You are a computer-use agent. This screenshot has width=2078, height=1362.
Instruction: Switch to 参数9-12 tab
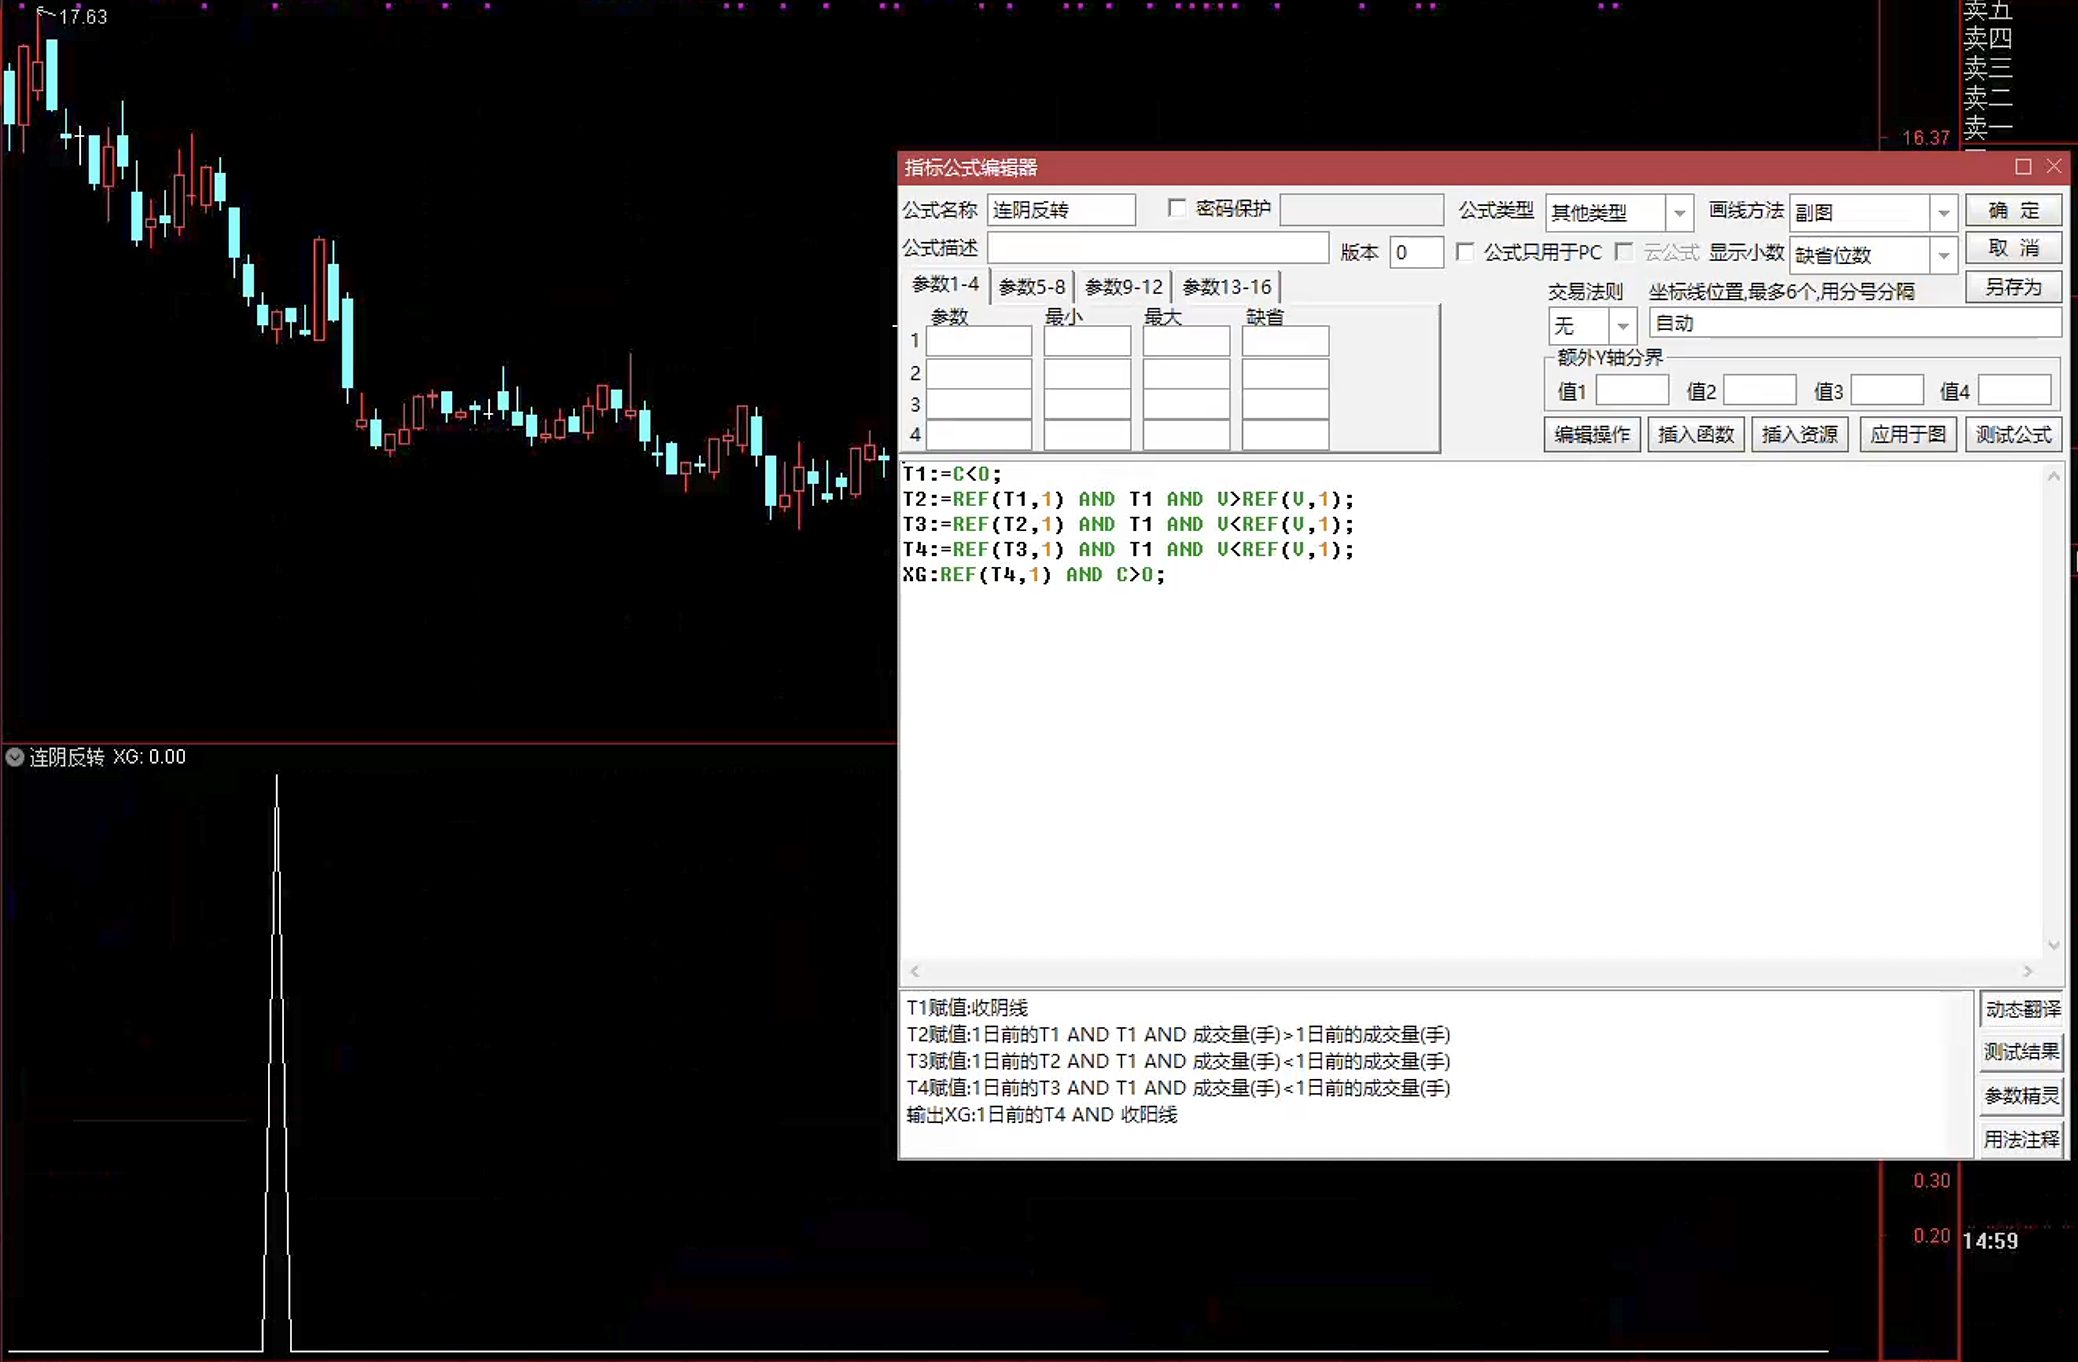click(1124, 287)
